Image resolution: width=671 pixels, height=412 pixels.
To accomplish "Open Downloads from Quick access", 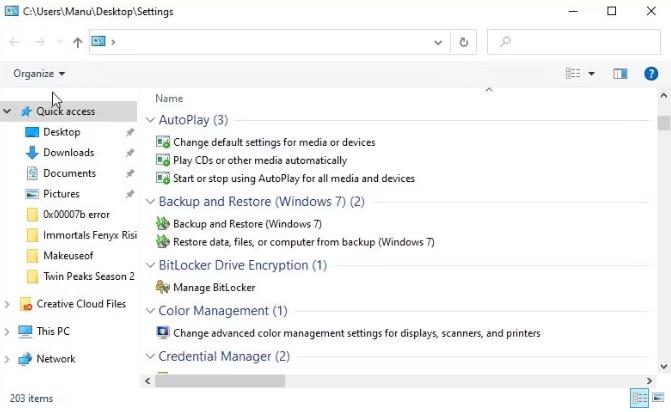I will tap(68, 152).
